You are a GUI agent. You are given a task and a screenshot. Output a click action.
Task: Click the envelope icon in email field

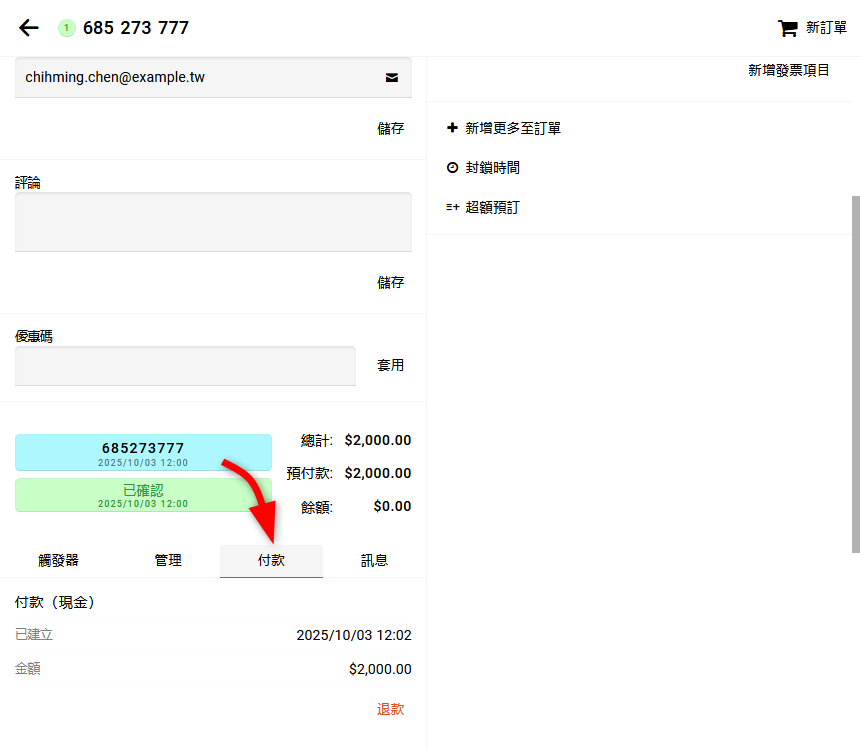(391, 77)
